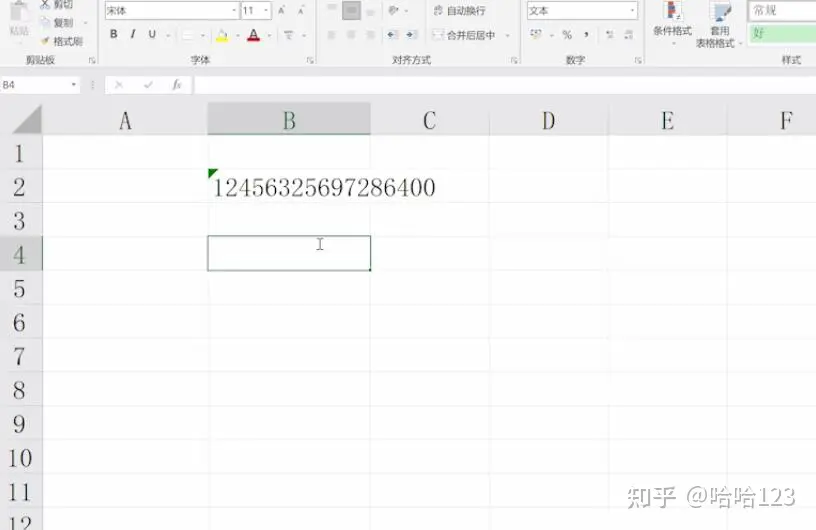Click Merge and Center (合并后居中)
The image size is (816, 530).
tap(464, 35)
